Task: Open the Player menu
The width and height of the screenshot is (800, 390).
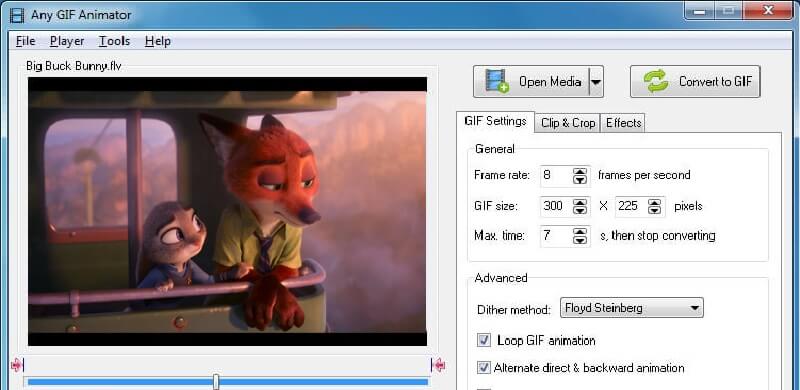Action: [67, 41]
